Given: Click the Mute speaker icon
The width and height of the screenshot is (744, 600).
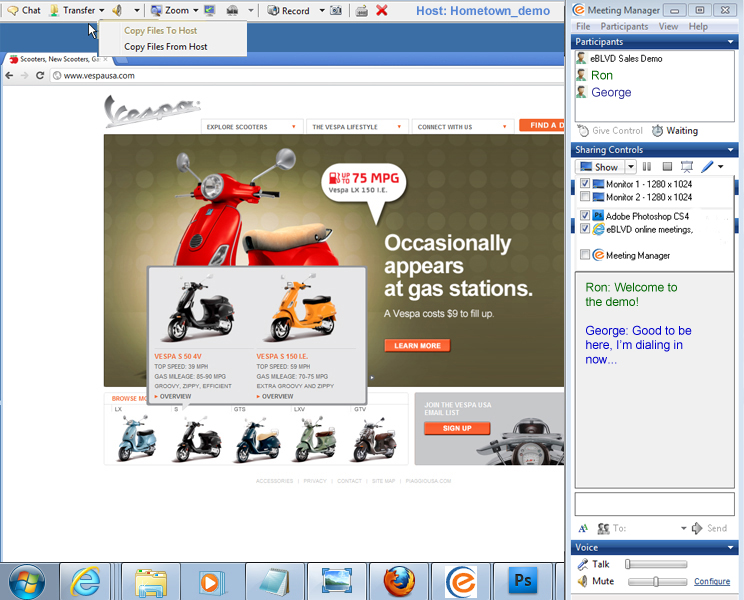Looking at the screenshot, I should pyautogui.click(x=582, y=582).
